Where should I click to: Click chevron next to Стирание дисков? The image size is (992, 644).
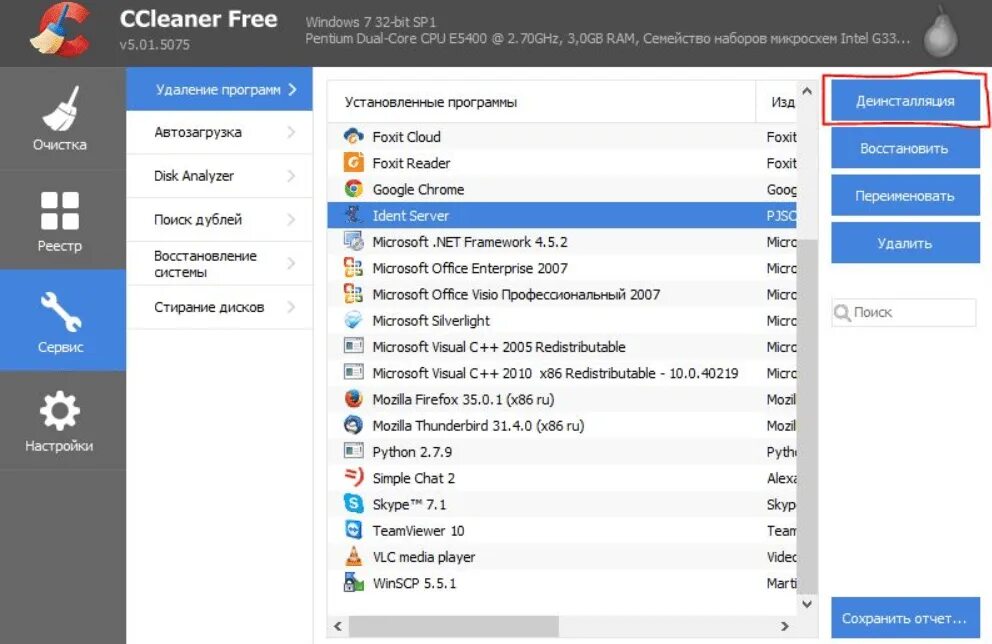(291, 307)
